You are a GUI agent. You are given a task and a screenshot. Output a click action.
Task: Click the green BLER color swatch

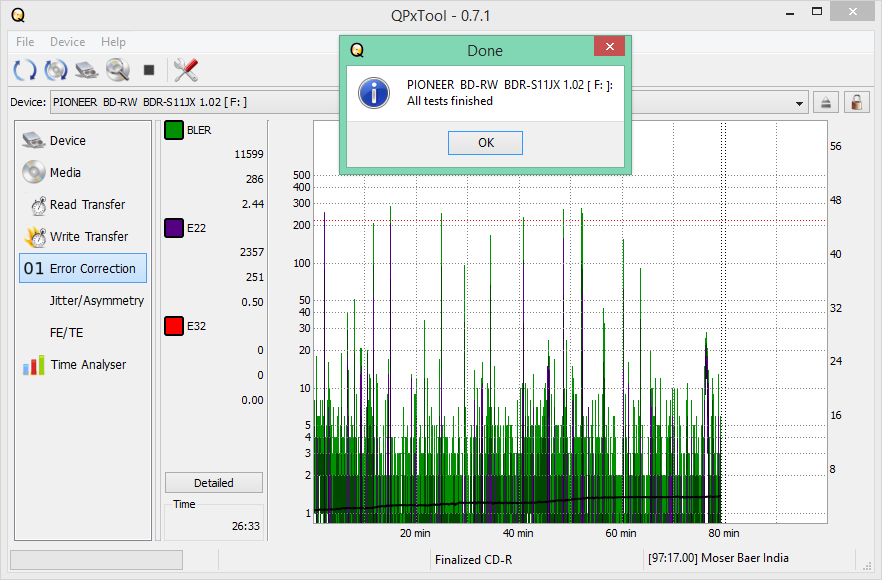point(174,130)
